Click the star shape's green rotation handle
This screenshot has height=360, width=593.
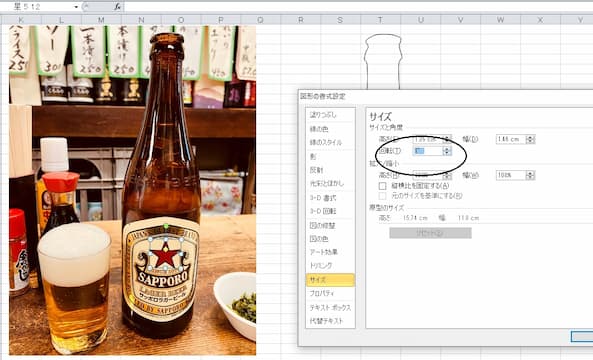point(166,227)
